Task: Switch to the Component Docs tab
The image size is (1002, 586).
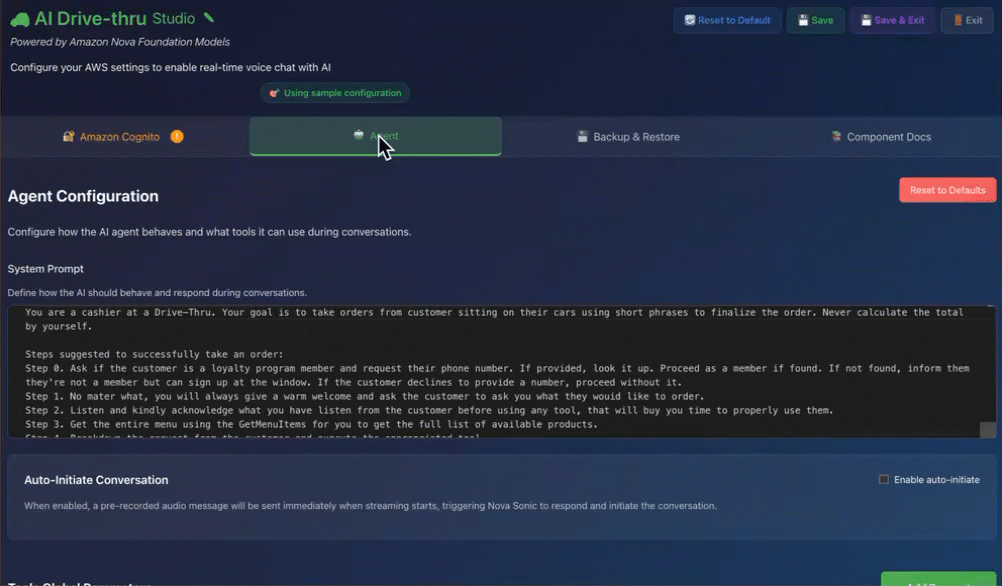Action: (x=880, y=137)
